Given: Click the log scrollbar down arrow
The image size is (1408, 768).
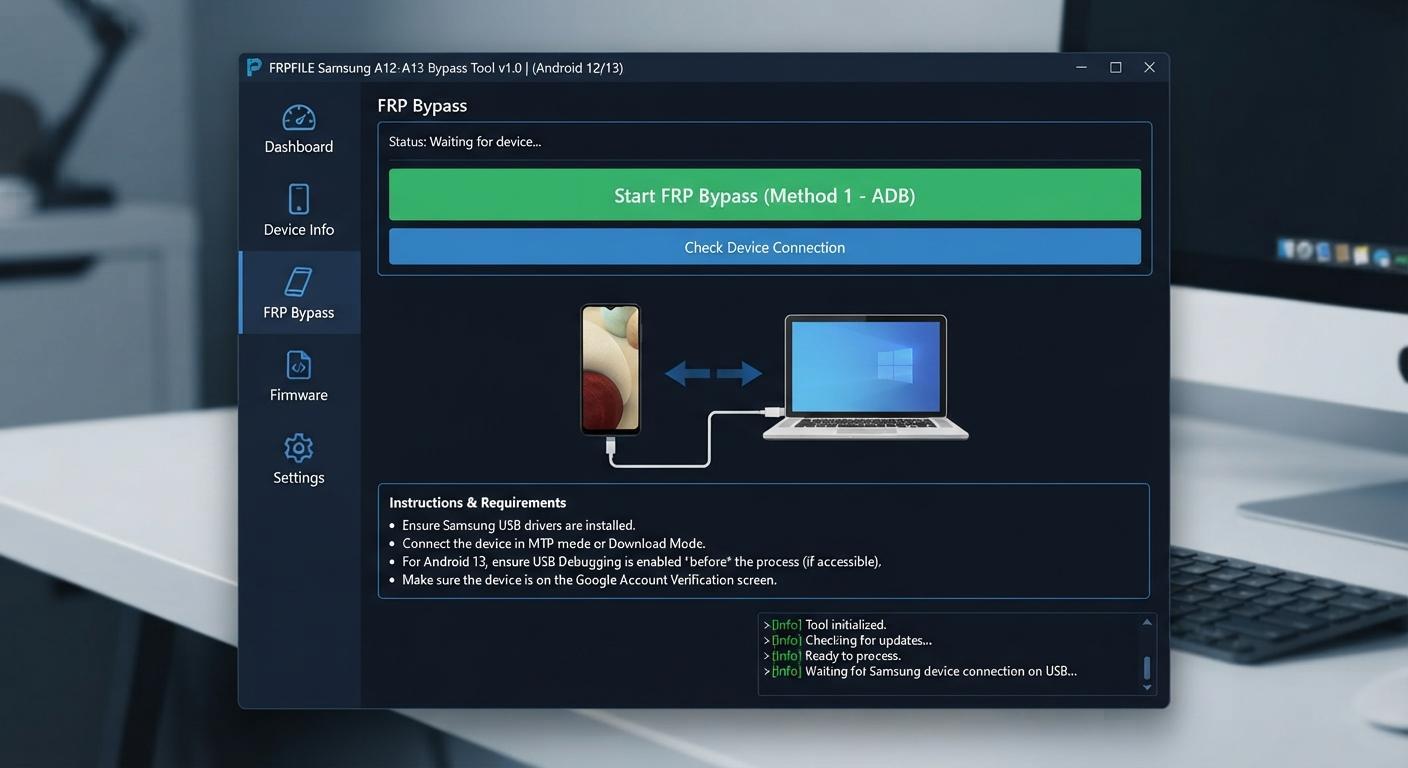Looking at the screenshot, I should tap(1147, 687).
